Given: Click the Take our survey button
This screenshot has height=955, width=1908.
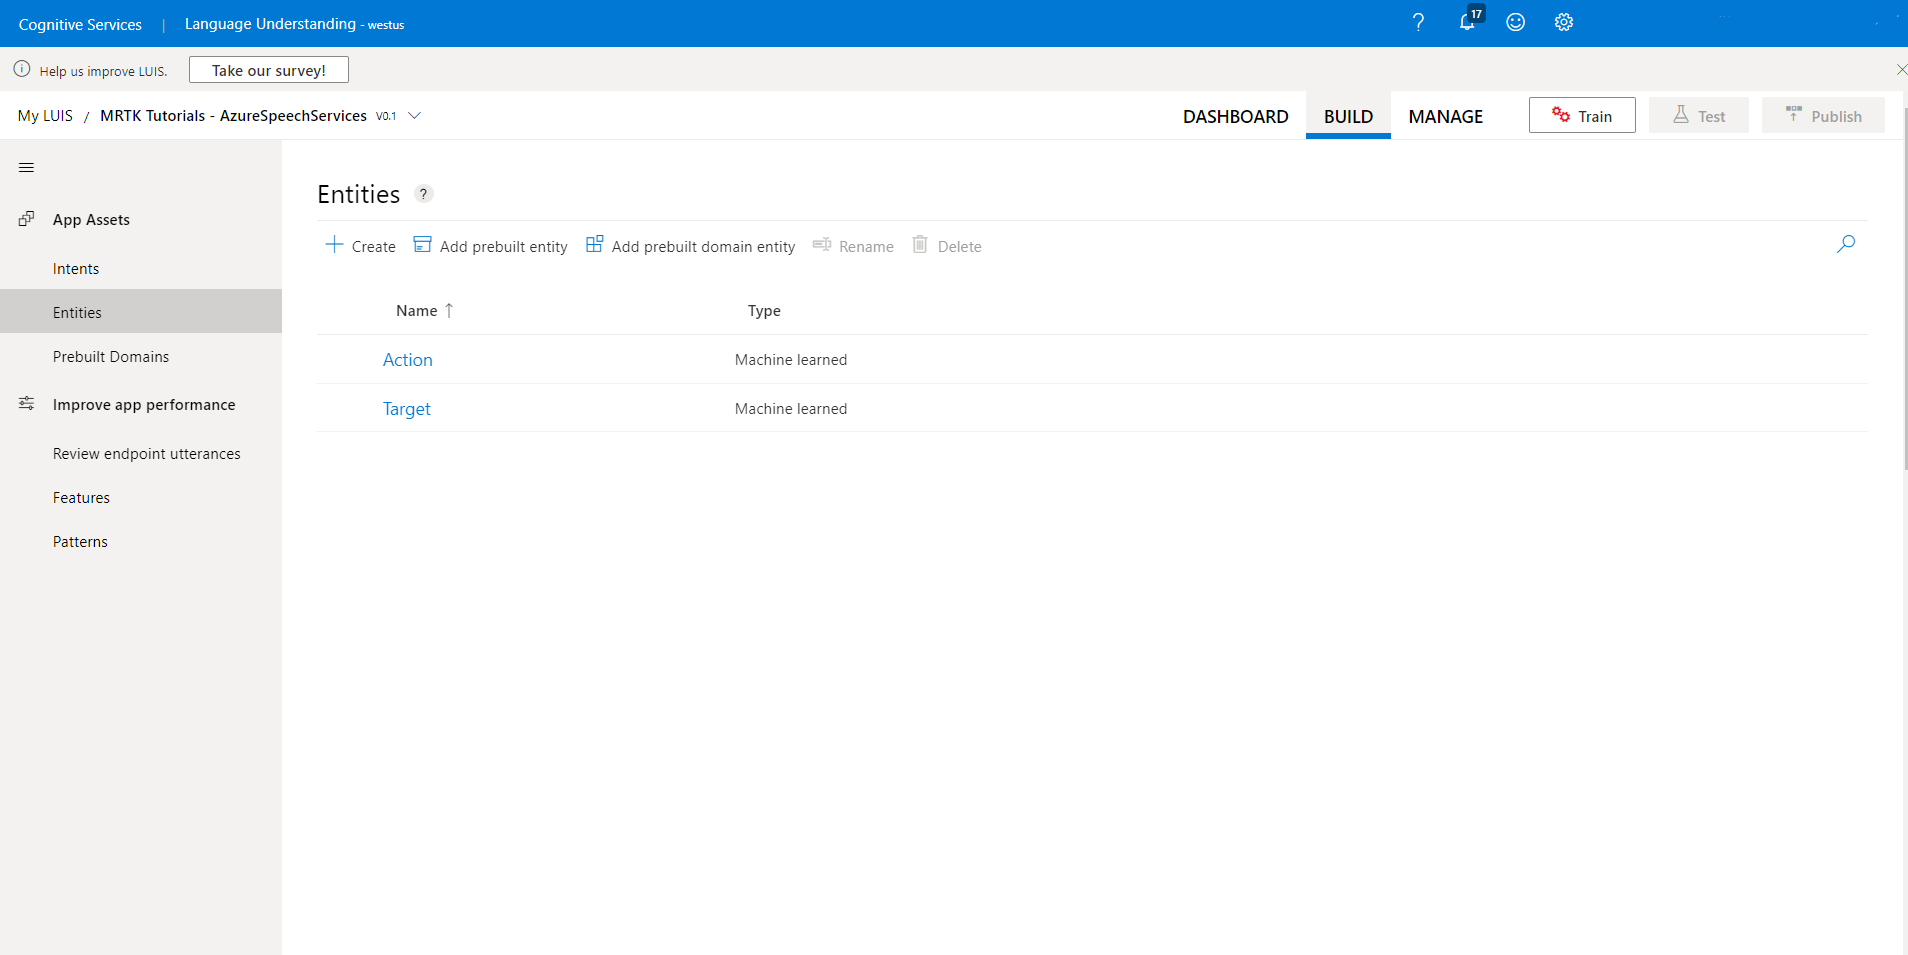Looking at the screenshot, I should [x=268, y=69].
